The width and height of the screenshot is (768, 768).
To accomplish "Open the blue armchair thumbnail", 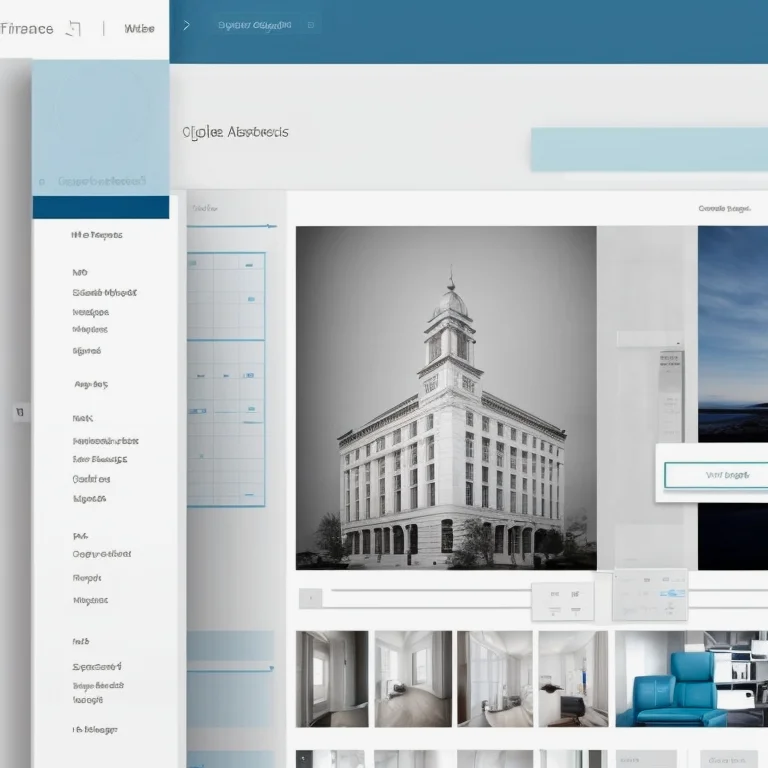I will tap(692, 679).
